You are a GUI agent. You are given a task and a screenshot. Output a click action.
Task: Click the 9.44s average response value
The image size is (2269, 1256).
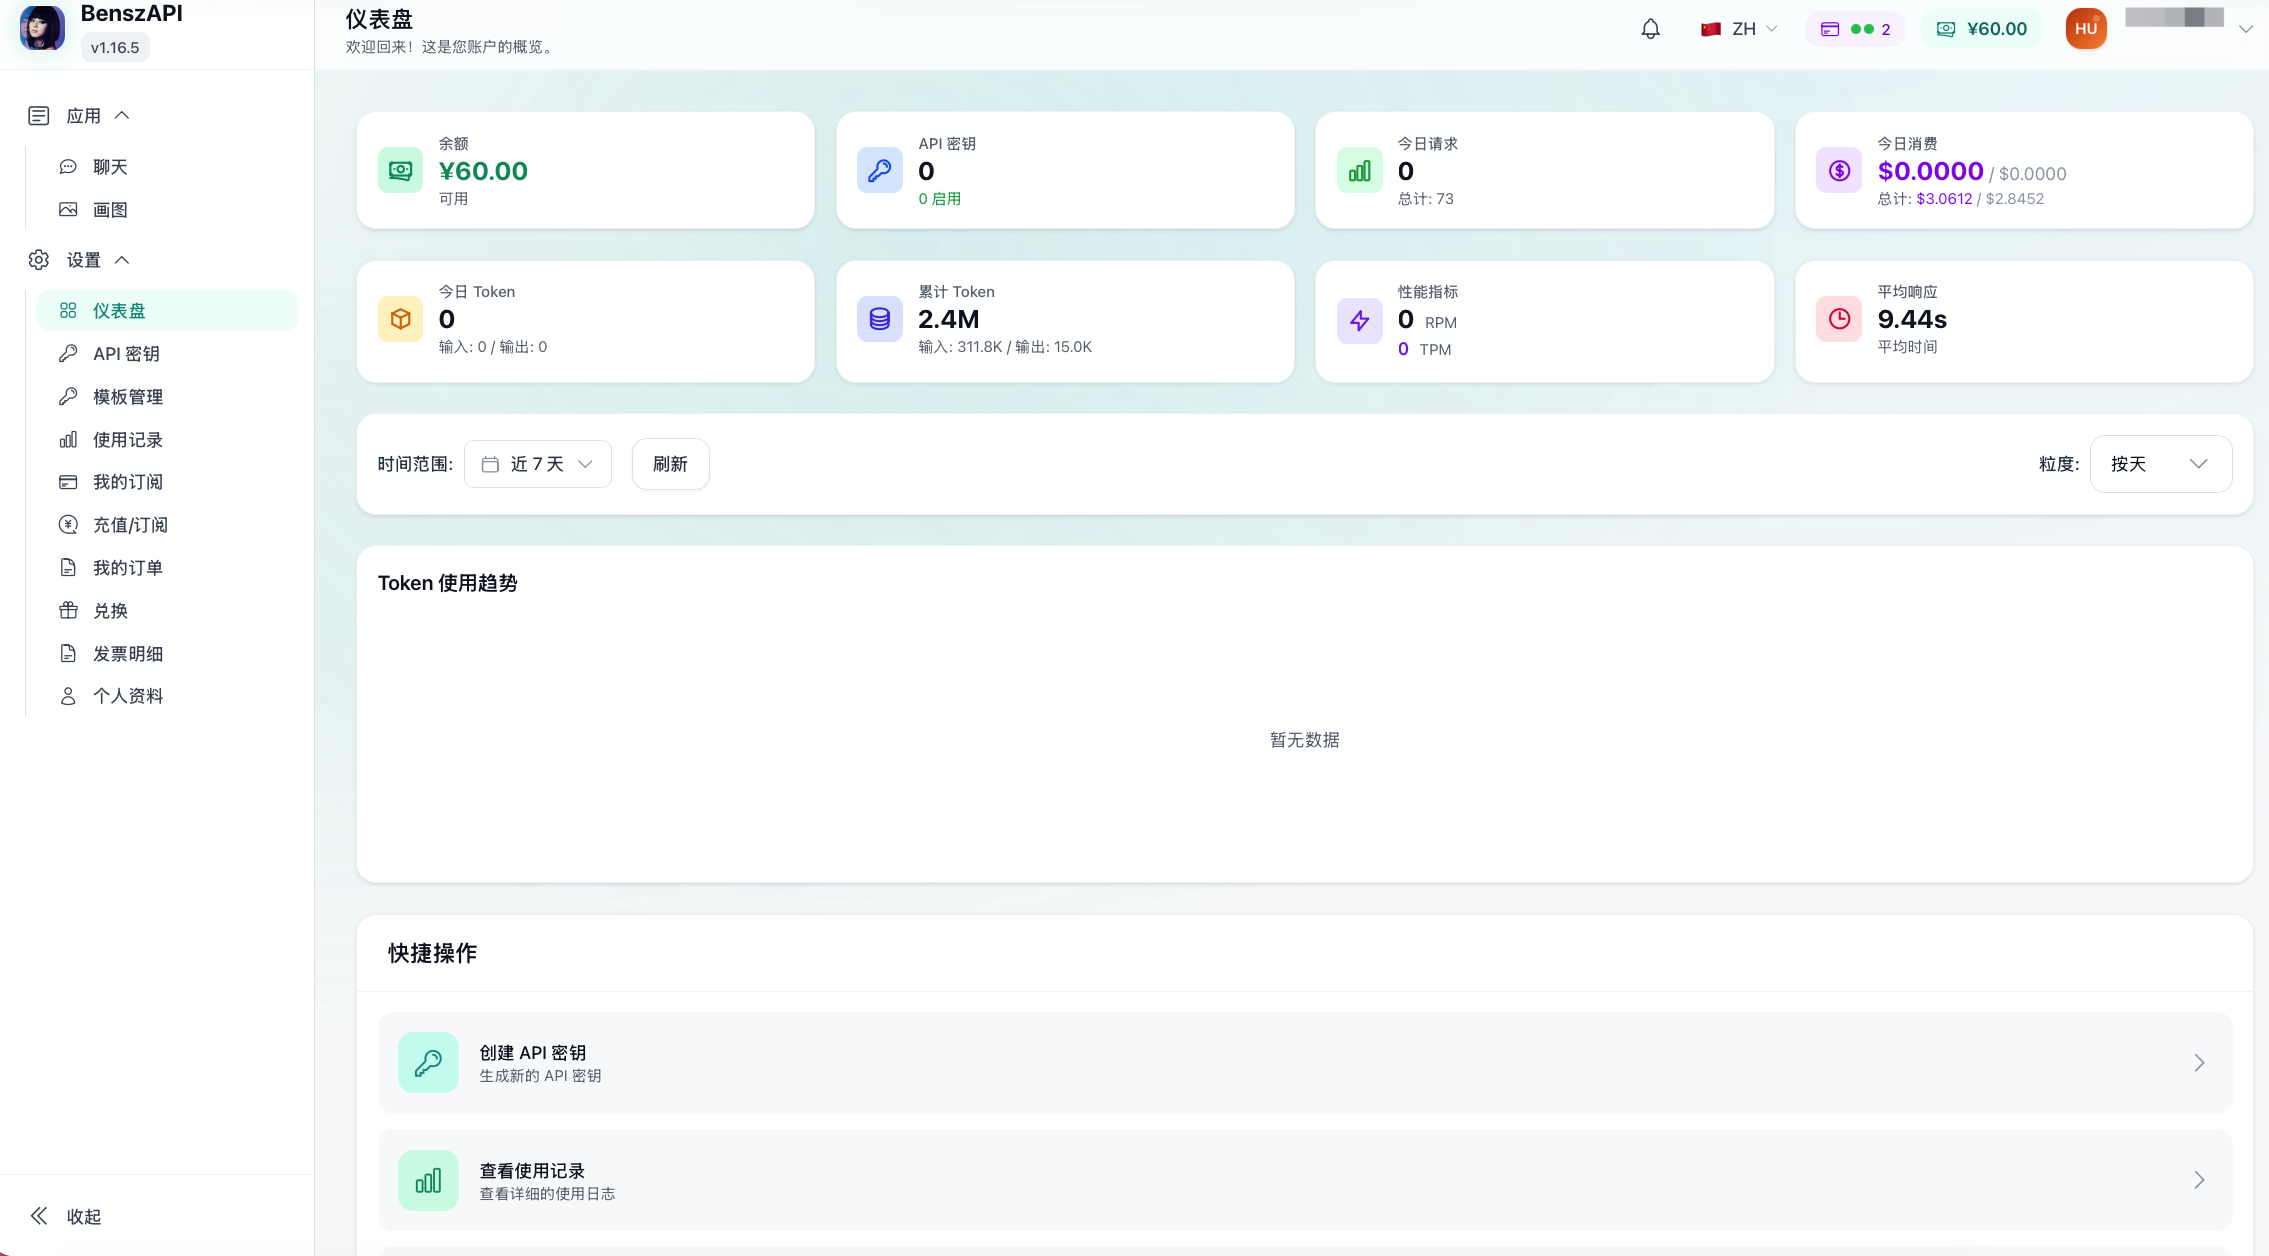tap(1912, 320)
